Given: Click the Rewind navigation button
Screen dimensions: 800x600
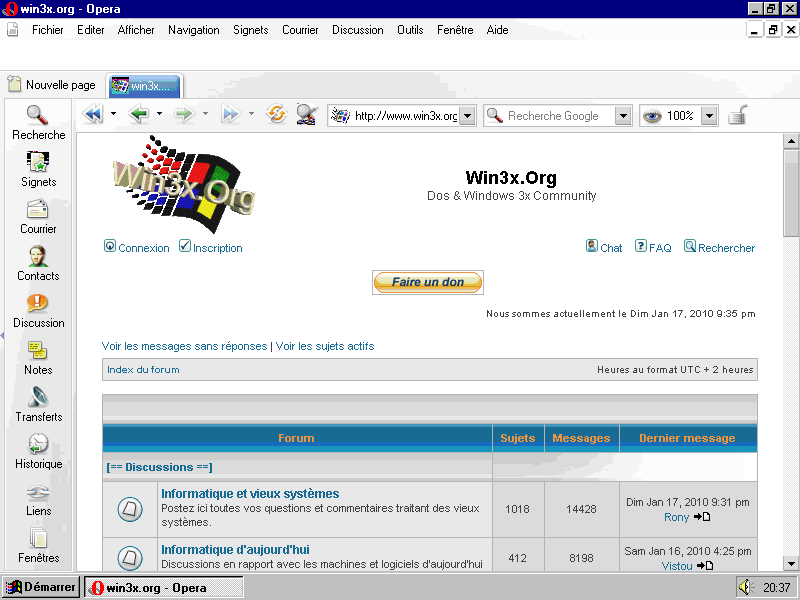Looking at the screenshot, I should (93, 114).
